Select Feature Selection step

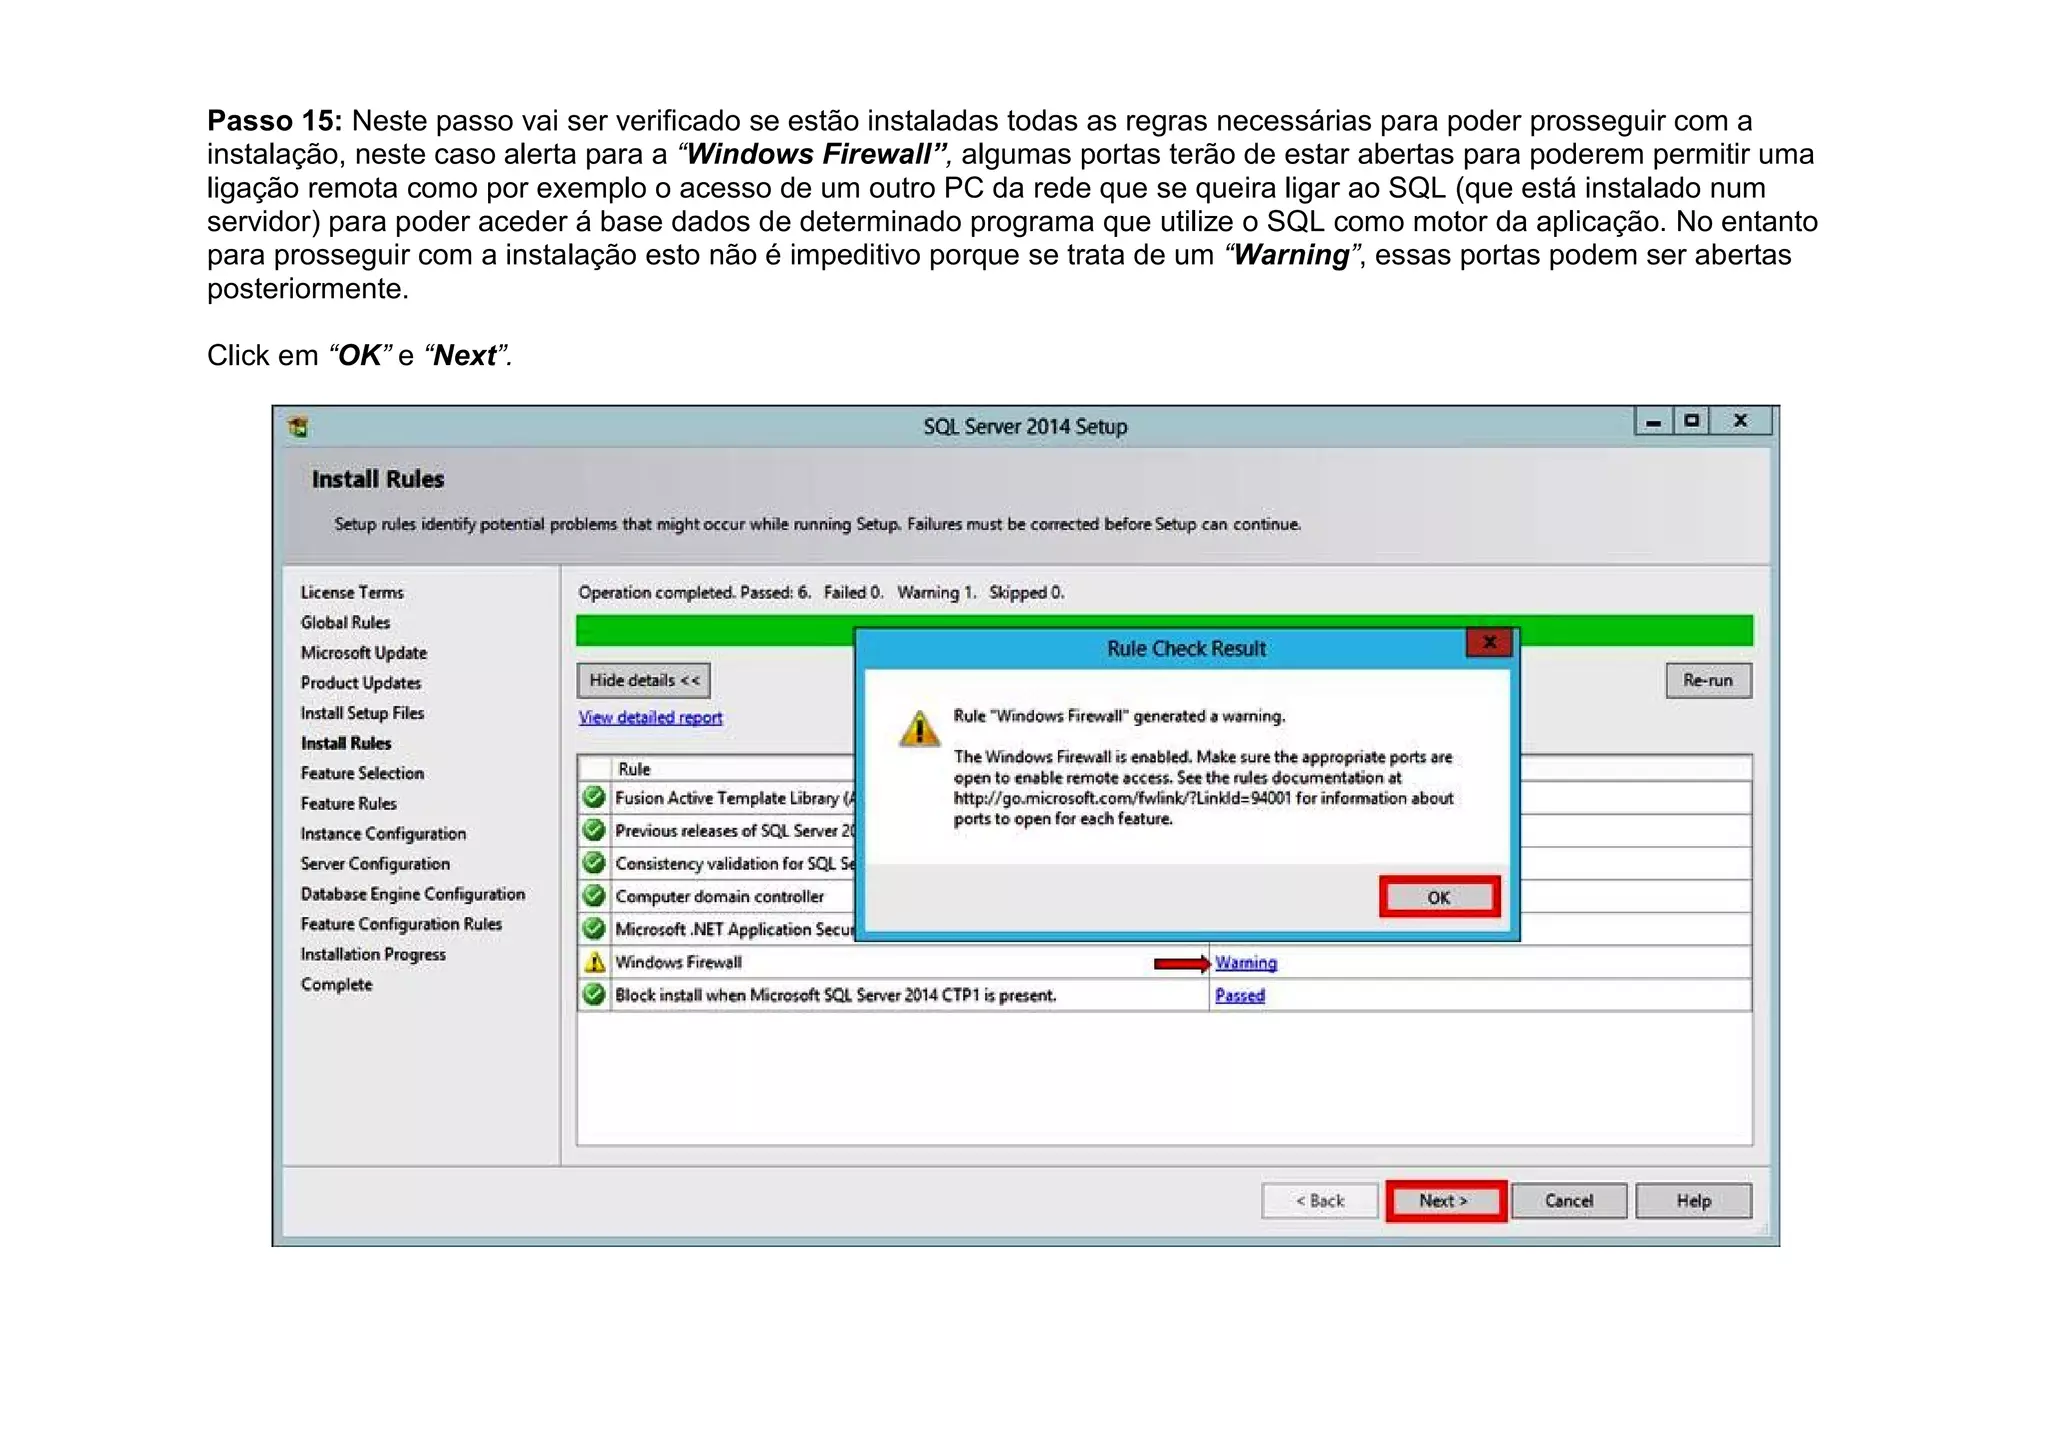(x=362, y=773)
